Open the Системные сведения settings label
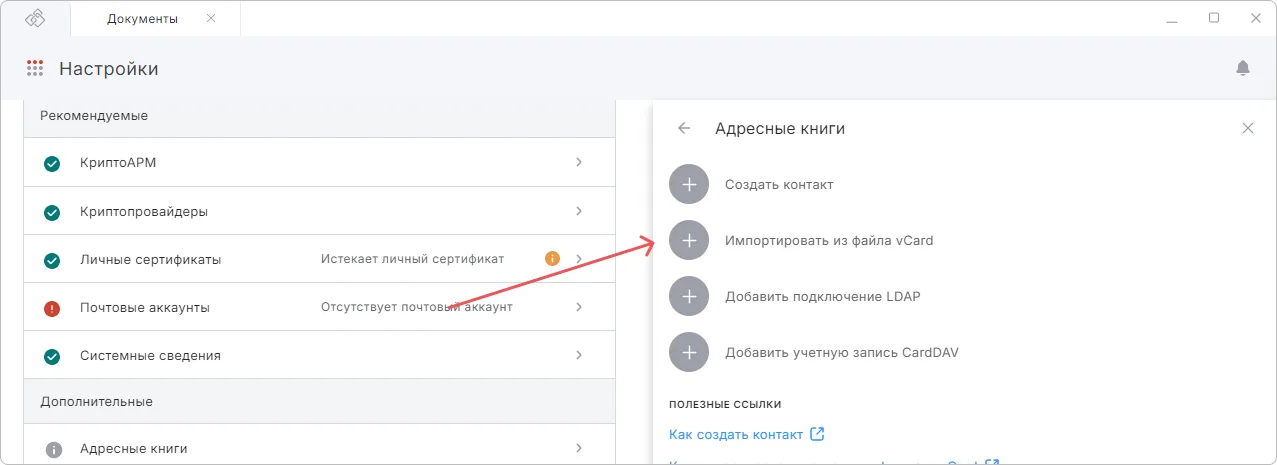Viewport: 1277px width, 465px height. coord(150,356)
